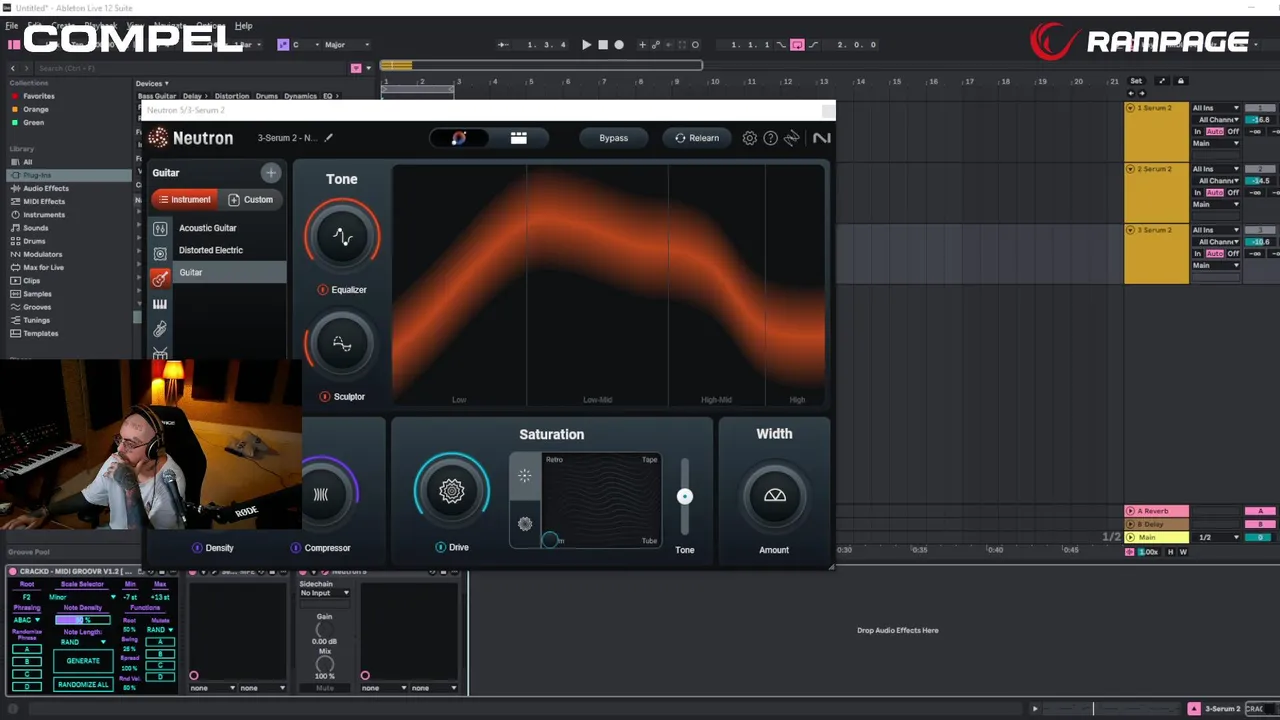
Task: Click RANDOMIZE ALL button
Action: 83,685
